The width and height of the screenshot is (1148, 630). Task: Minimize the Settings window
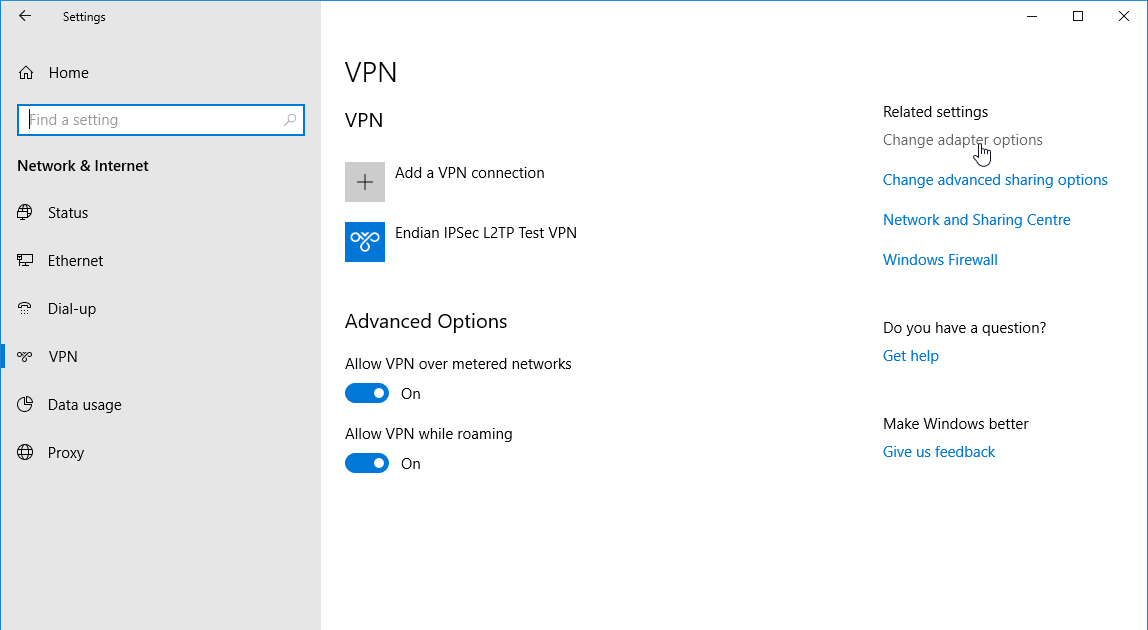pos(1032,16)
